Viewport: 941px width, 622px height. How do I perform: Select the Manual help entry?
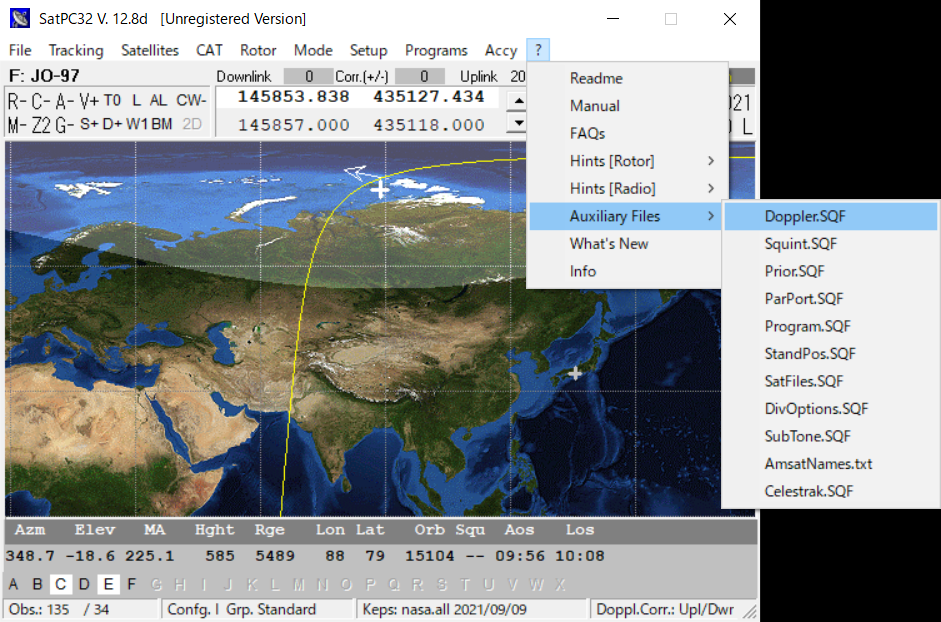point(595,106)
